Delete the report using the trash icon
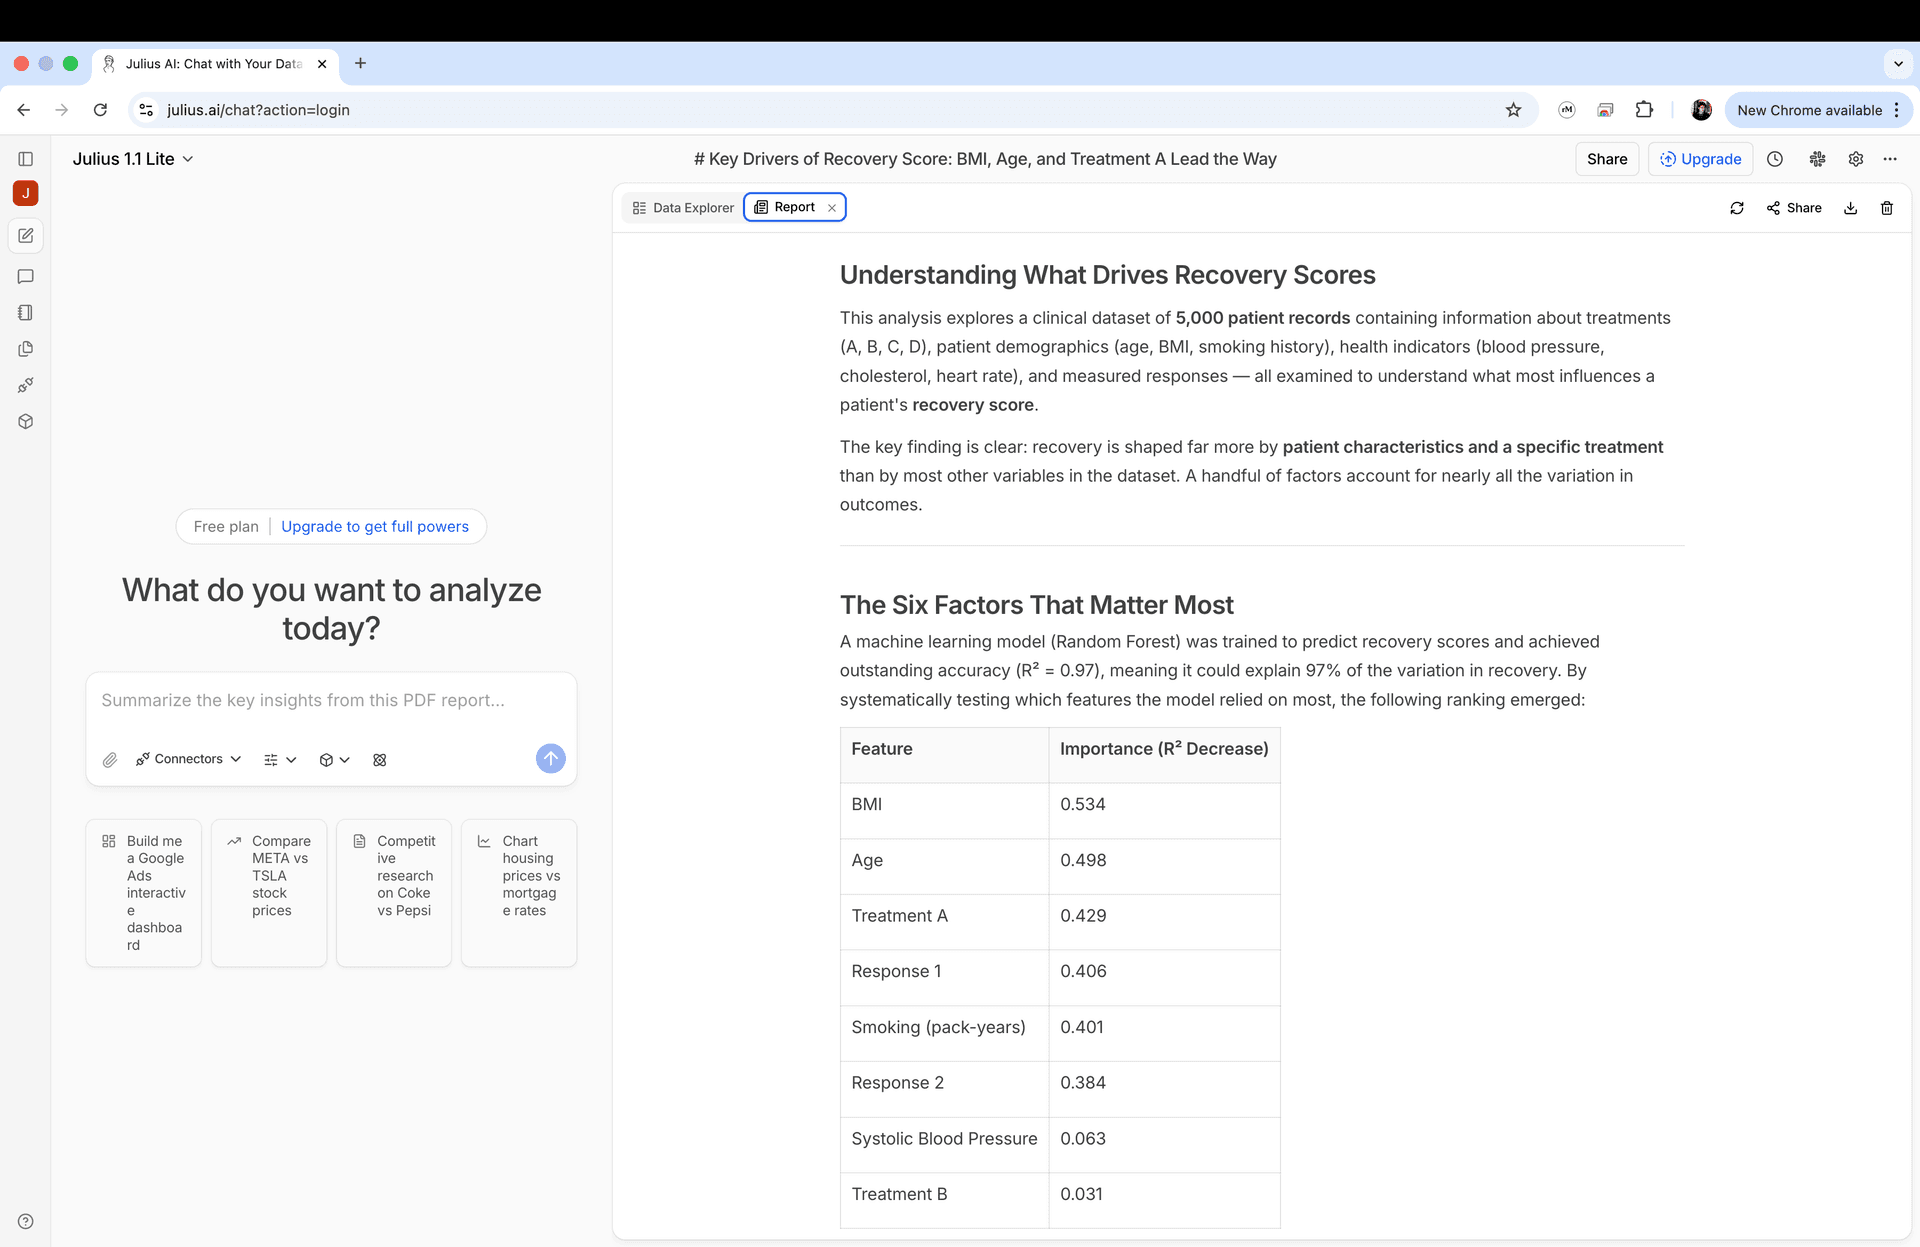 pos(1887,208)
